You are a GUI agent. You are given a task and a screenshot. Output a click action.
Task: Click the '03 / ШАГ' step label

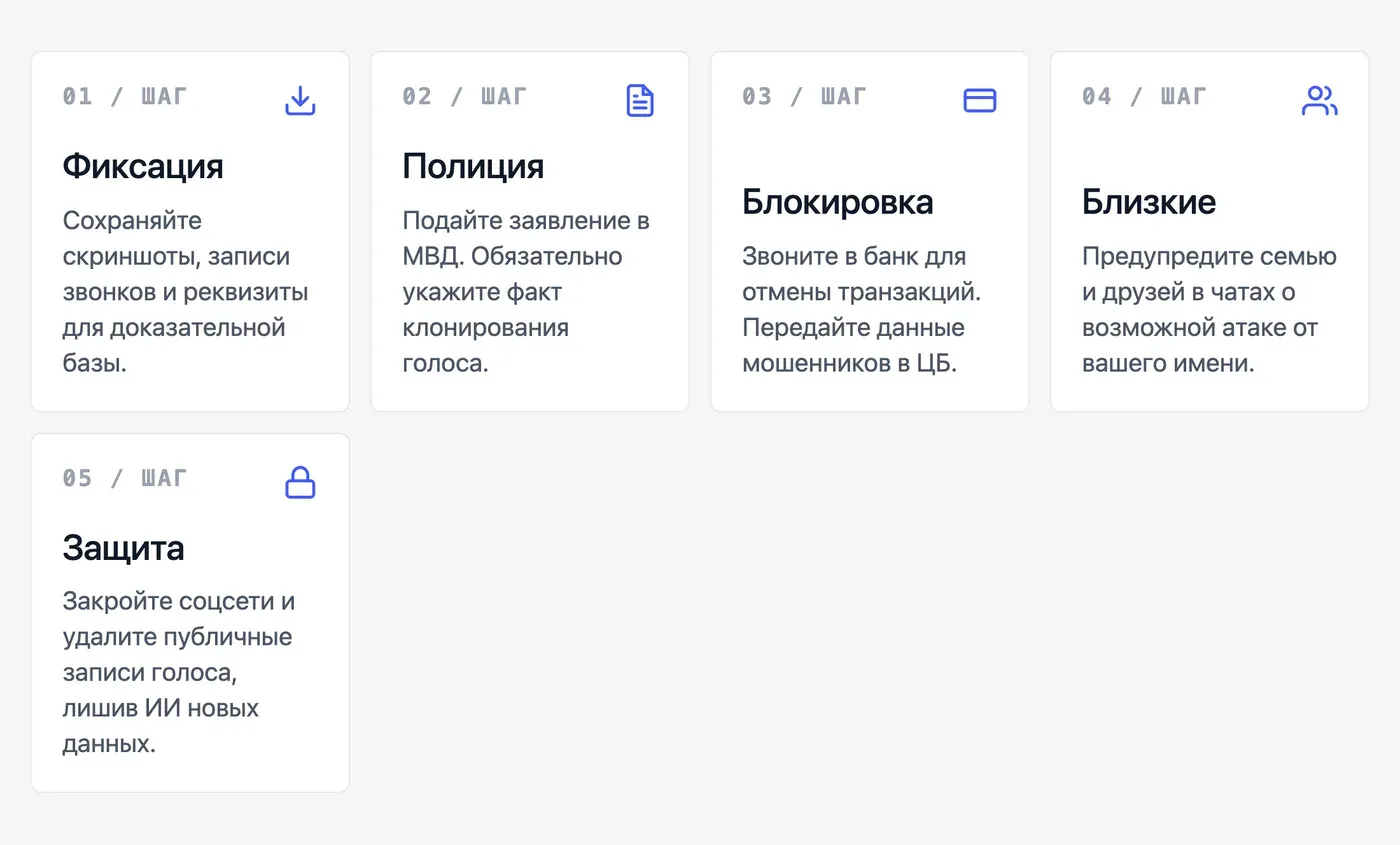[805, 97]
